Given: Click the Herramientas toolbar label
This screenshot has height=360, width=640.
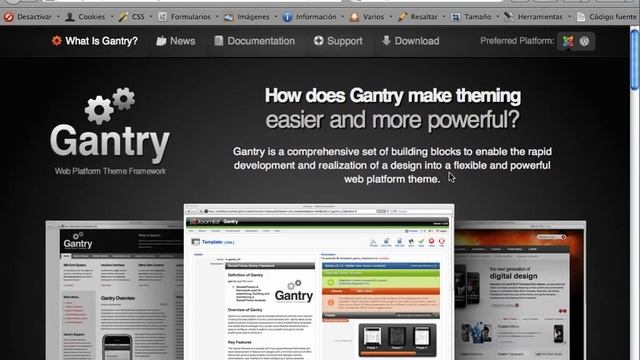Looking at the screenshot, I should [540, 17].
